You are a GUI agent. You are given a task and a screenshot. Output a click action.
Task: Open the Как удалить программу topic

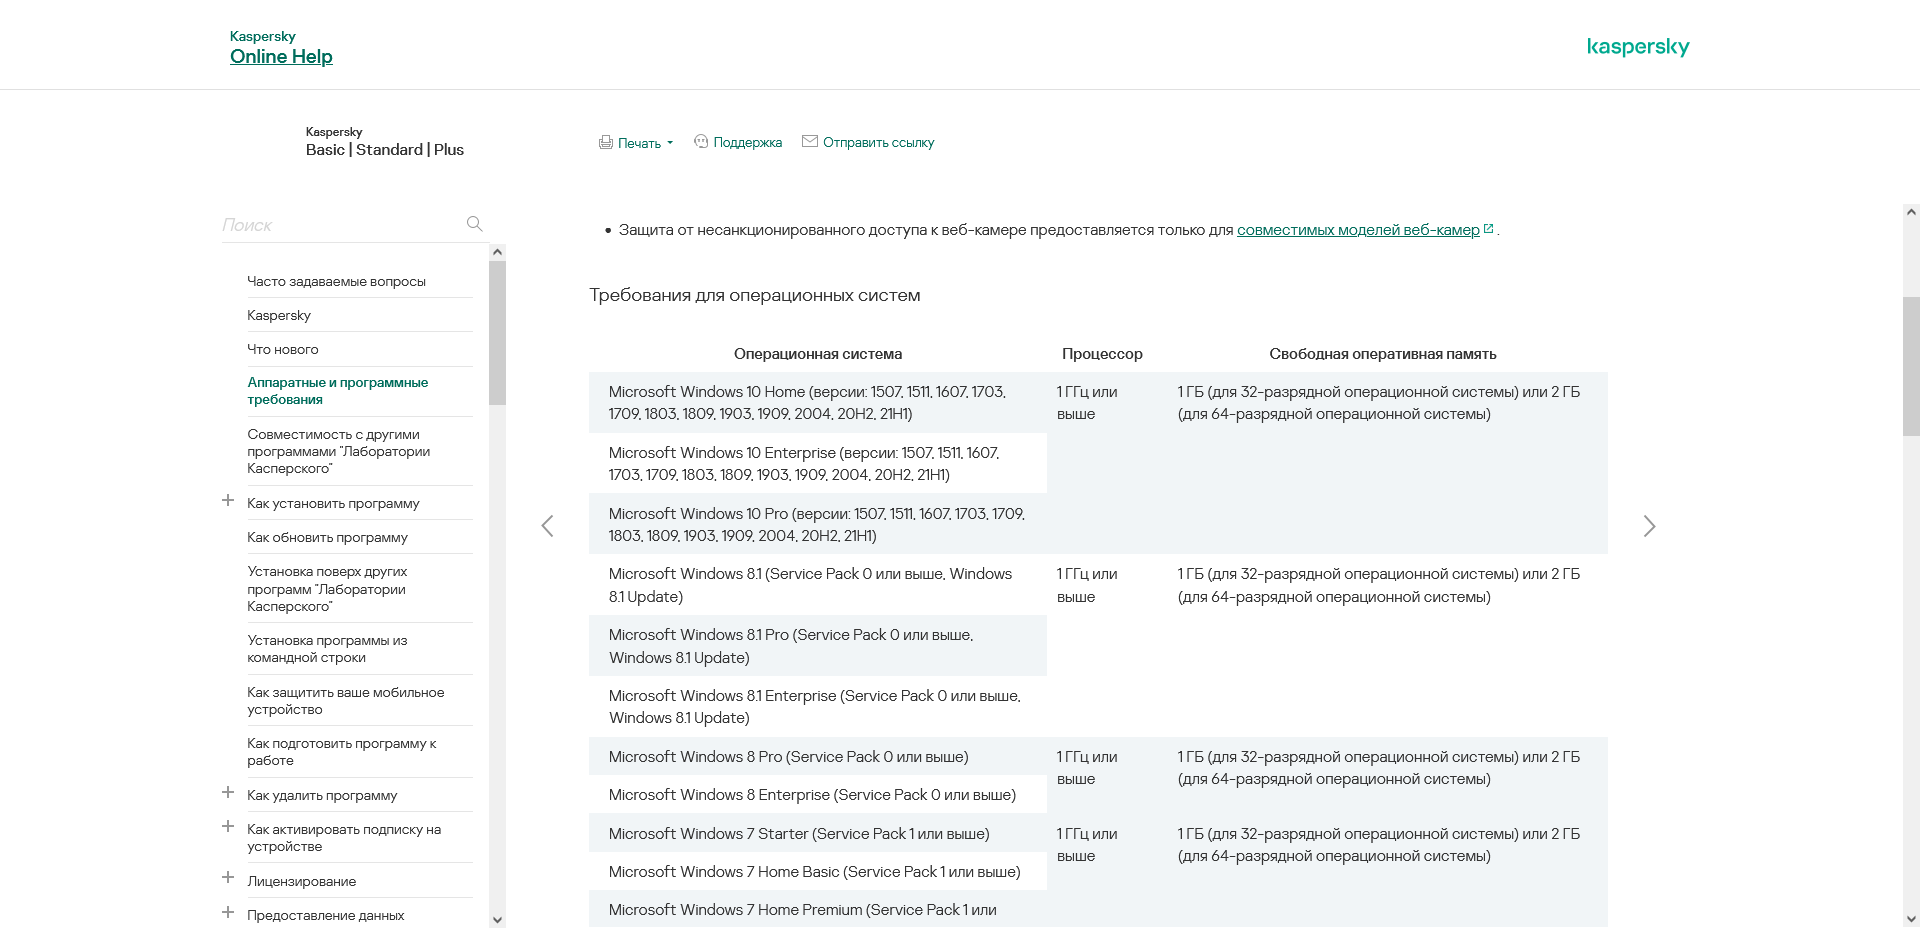322,796
